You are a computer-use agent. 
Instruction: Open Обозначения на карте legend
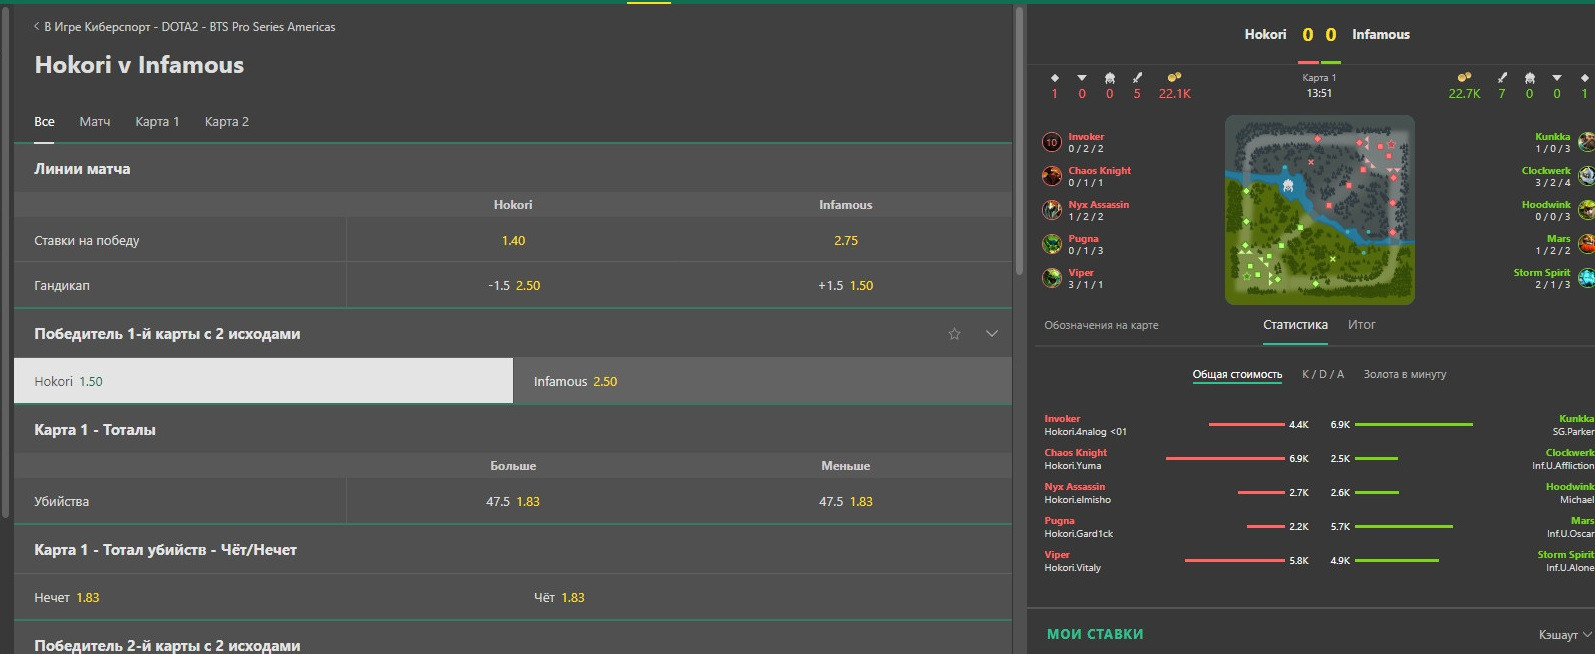tap(1101, 326)
